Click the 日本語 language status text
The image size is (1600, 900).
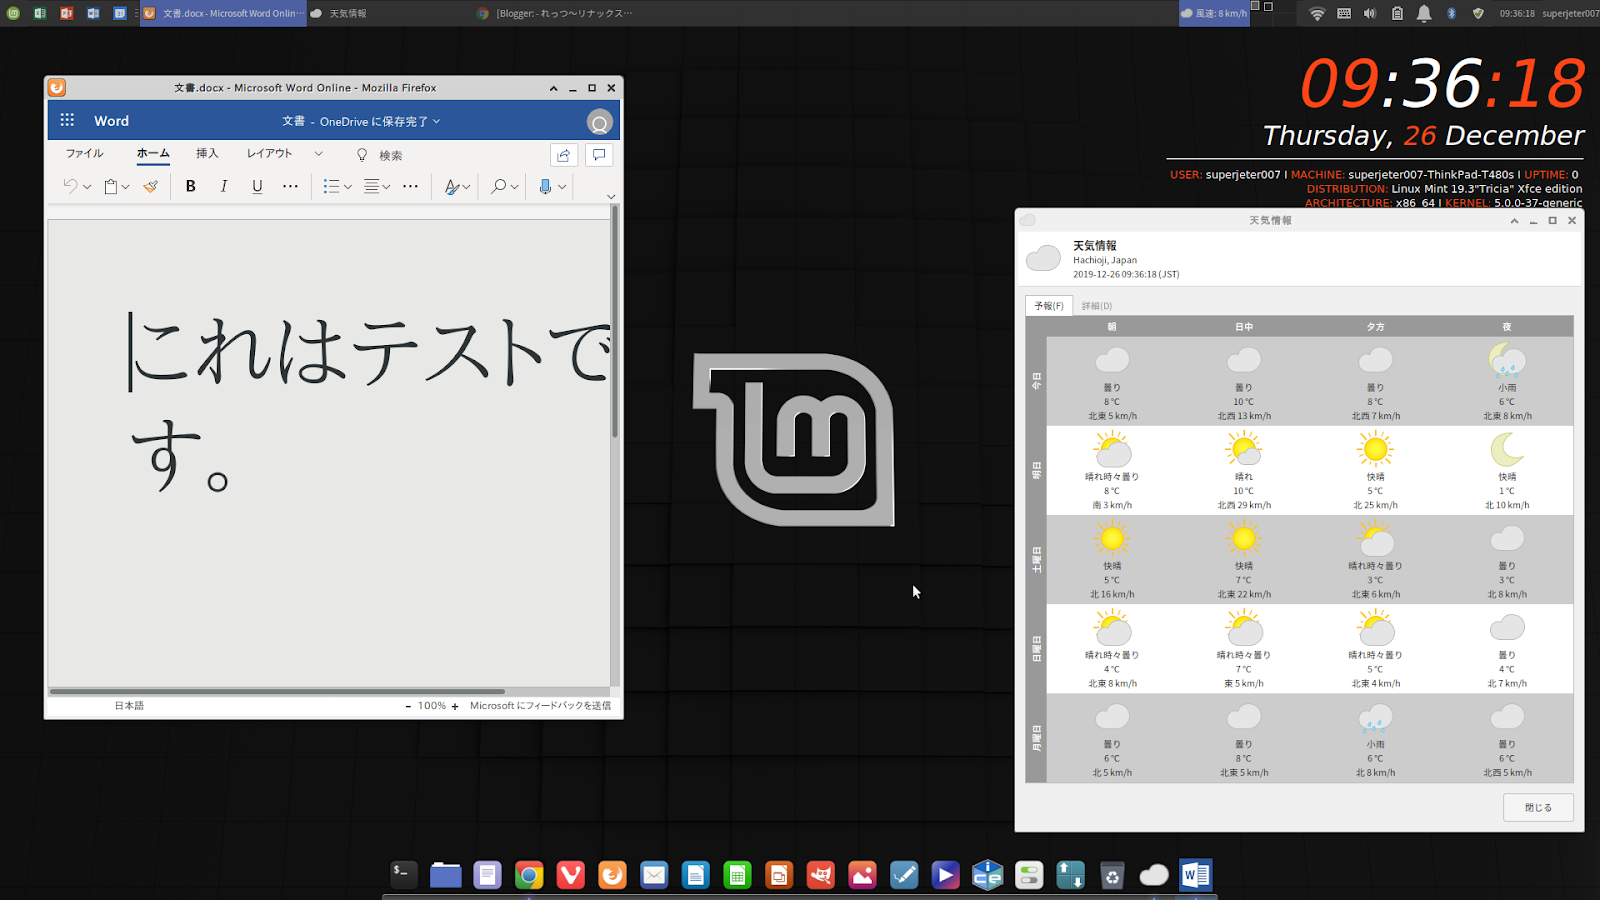coord(129,706)
